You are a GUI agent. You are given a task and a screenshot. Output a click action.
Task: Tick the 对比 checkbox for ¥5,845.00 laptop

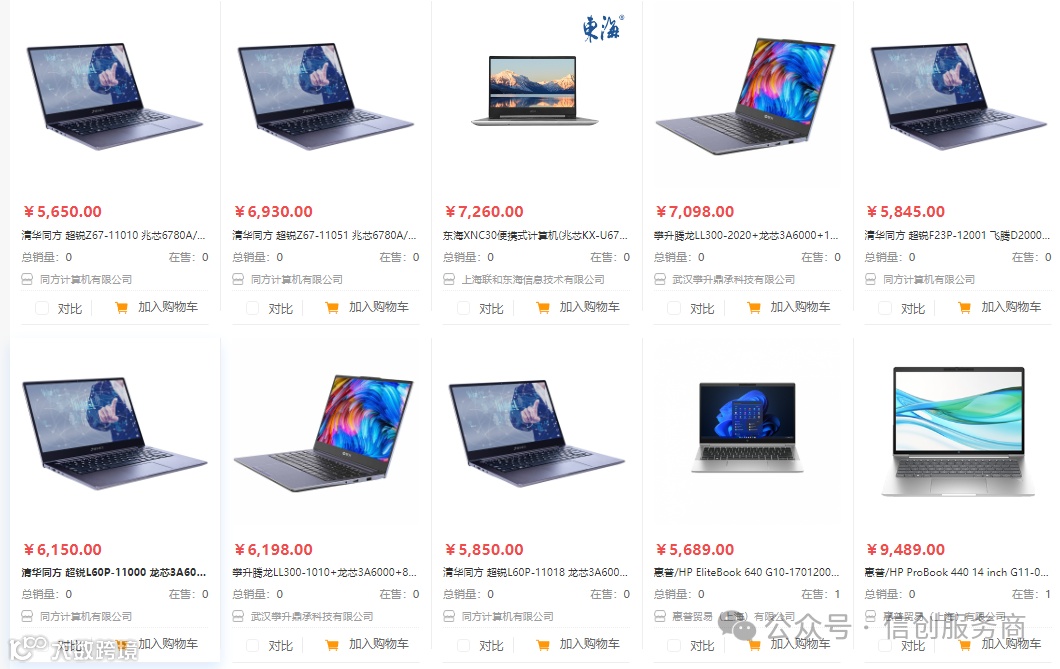(885, 308)
